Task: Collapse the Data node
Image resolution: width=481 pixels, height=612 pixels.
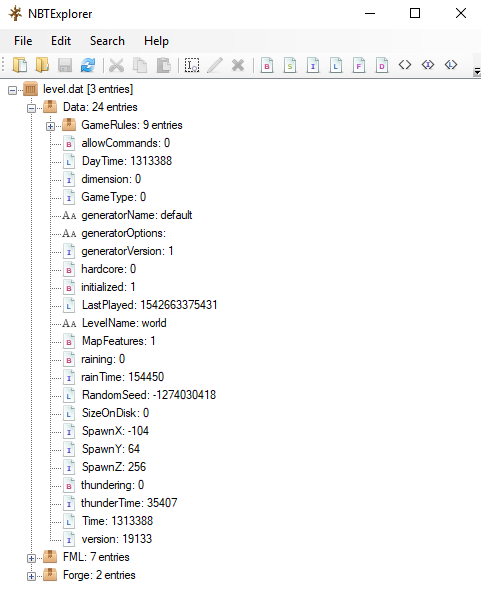Action: click(x=32, y=109)
